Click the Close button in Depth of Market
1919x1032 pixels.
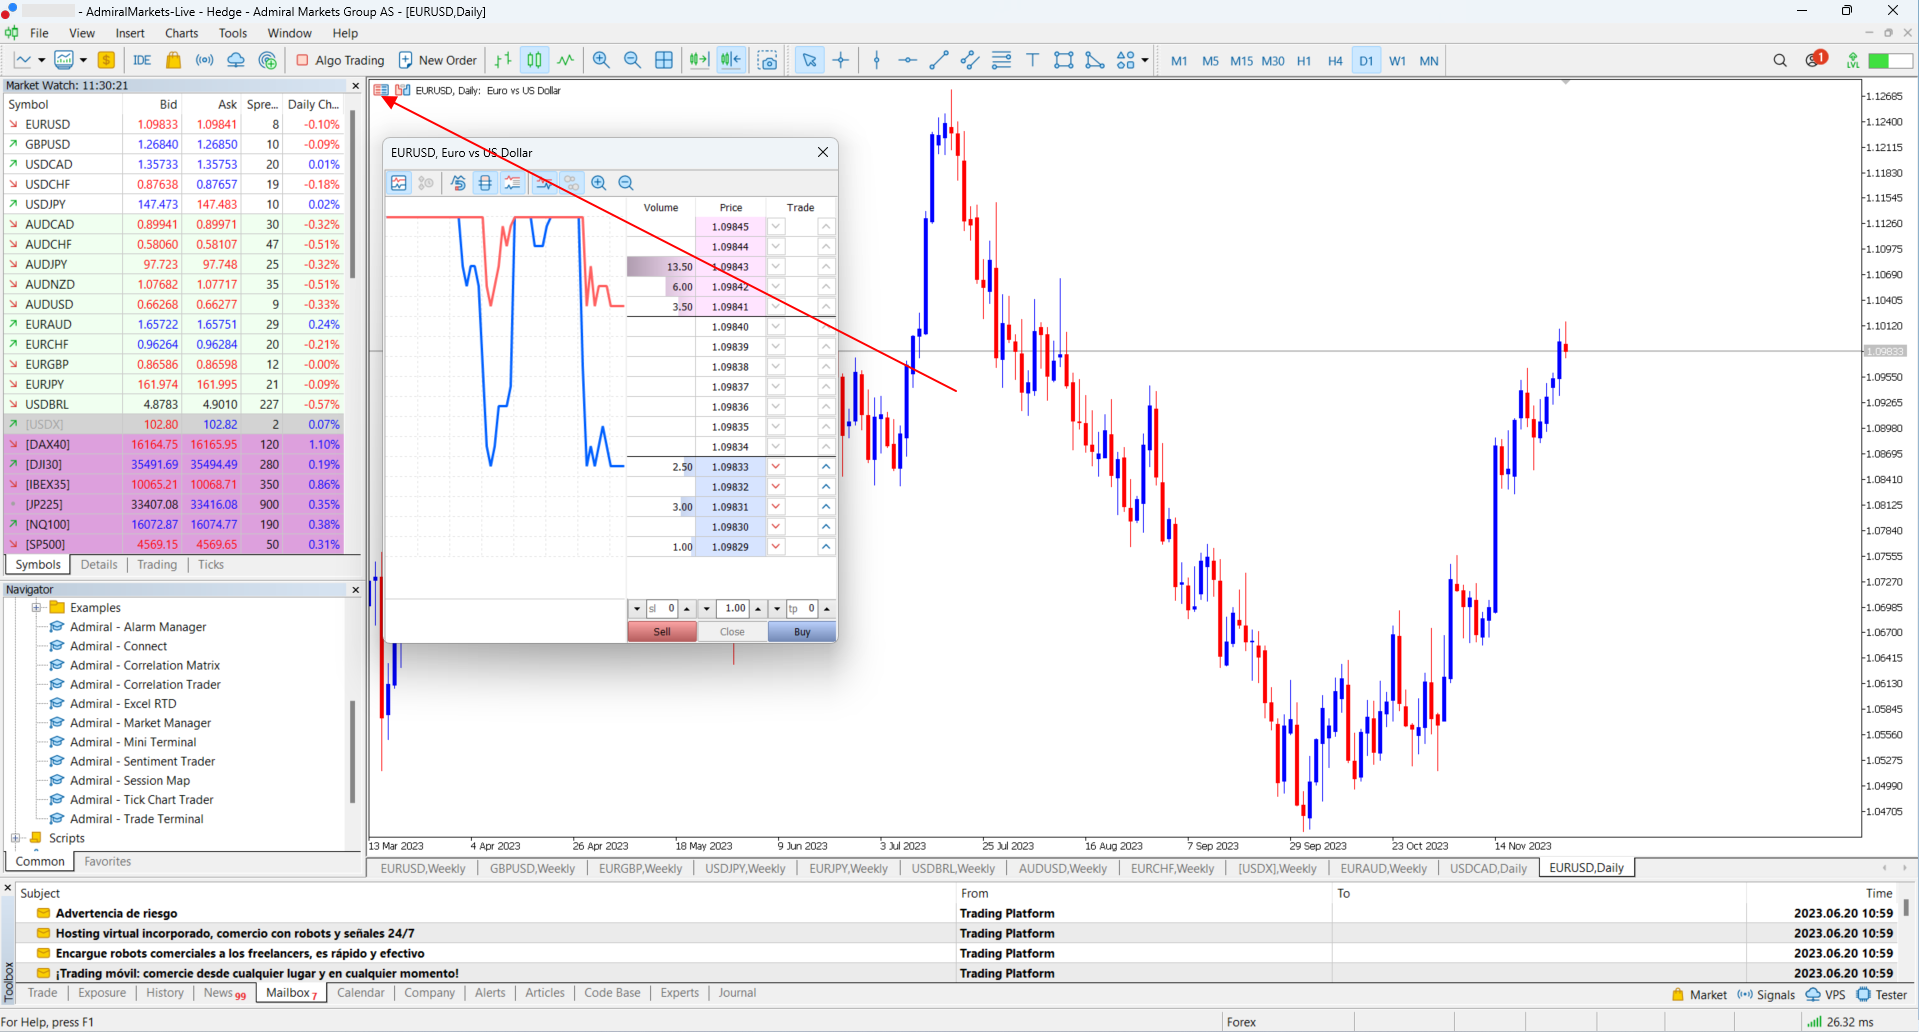pyautogui.click(x=732, y=632)
